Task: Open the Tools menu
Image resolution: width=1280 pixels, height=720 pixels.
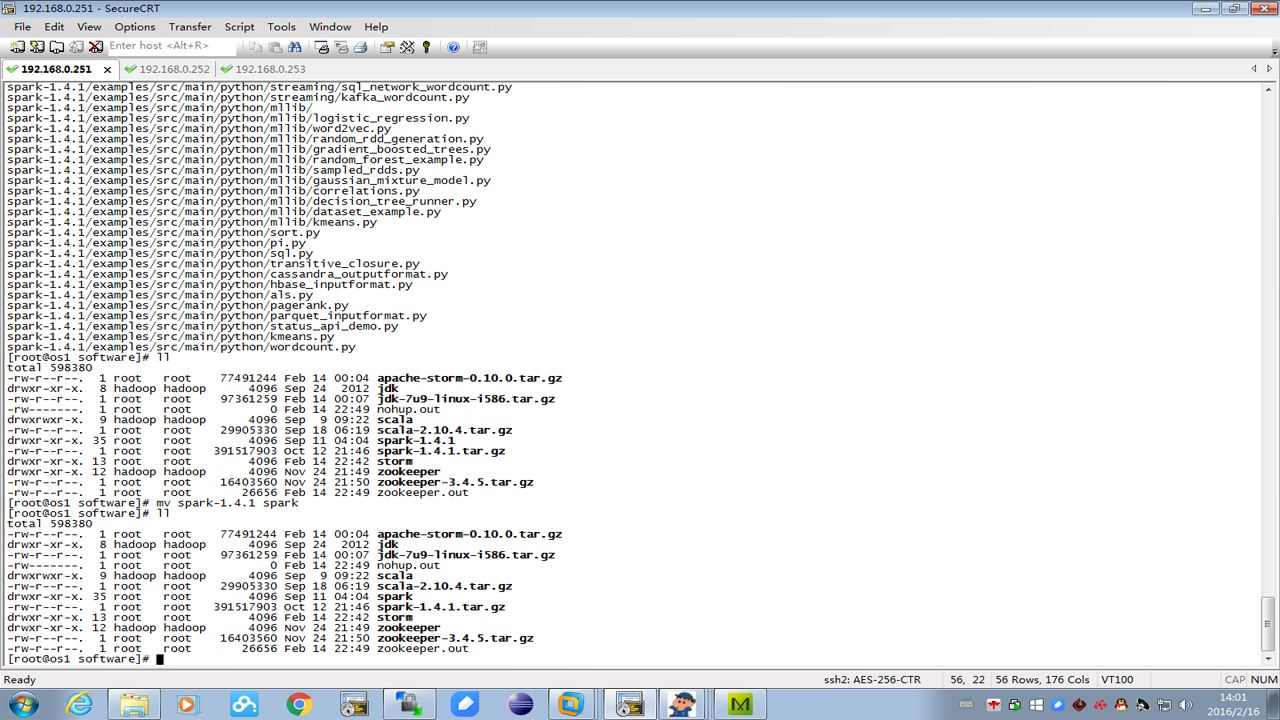Action: [x=282, y=27]
